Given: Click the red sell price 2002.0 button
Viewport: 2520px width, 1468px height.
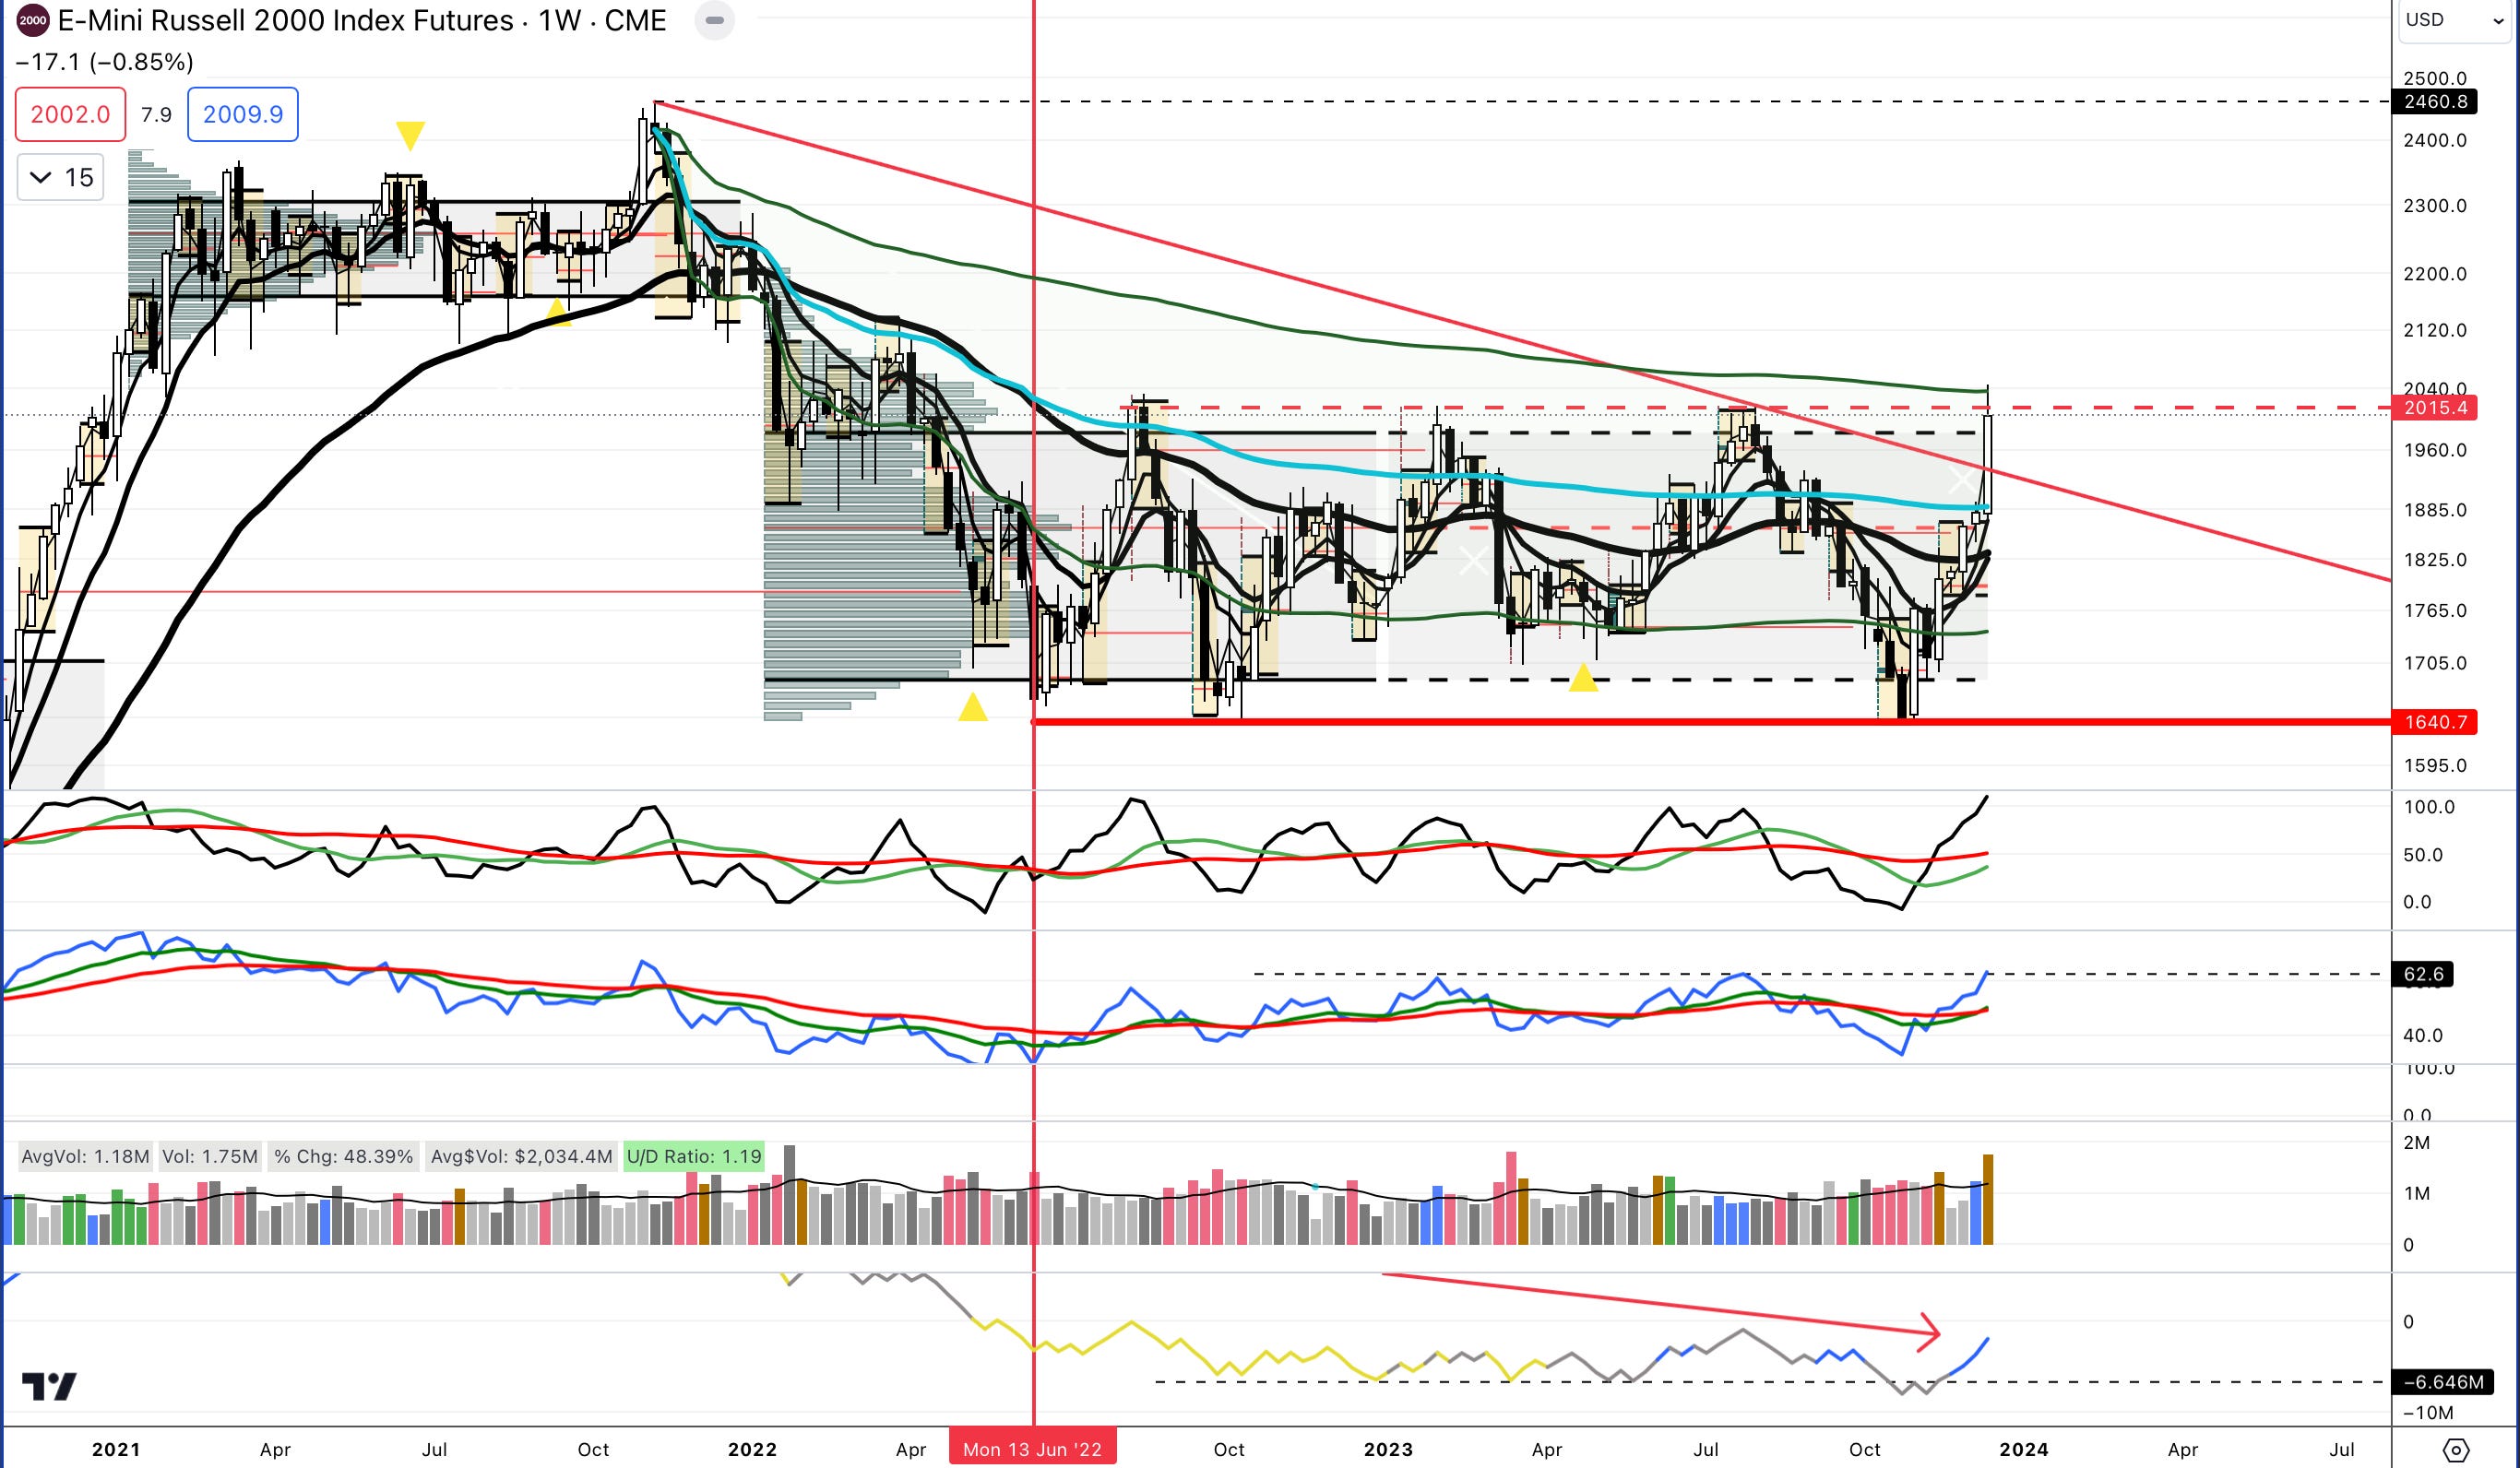Looking at the screenshot, I should point(70,114).
